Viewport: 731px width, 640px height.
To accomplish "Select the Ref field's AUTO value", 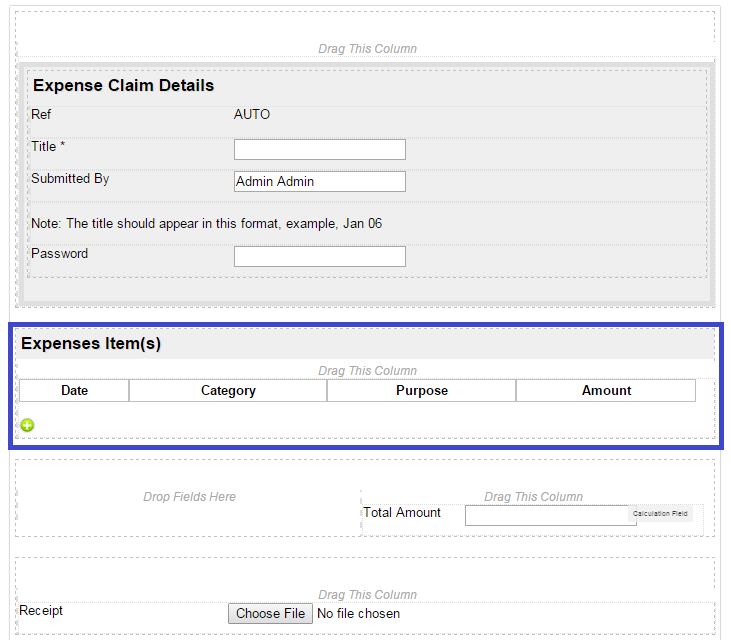I will tap(252, 115).
